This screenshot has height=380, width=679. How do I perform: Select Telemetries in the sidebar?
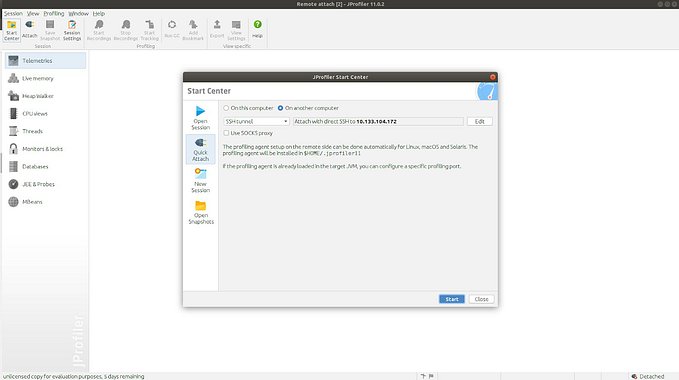click(45, 61)
